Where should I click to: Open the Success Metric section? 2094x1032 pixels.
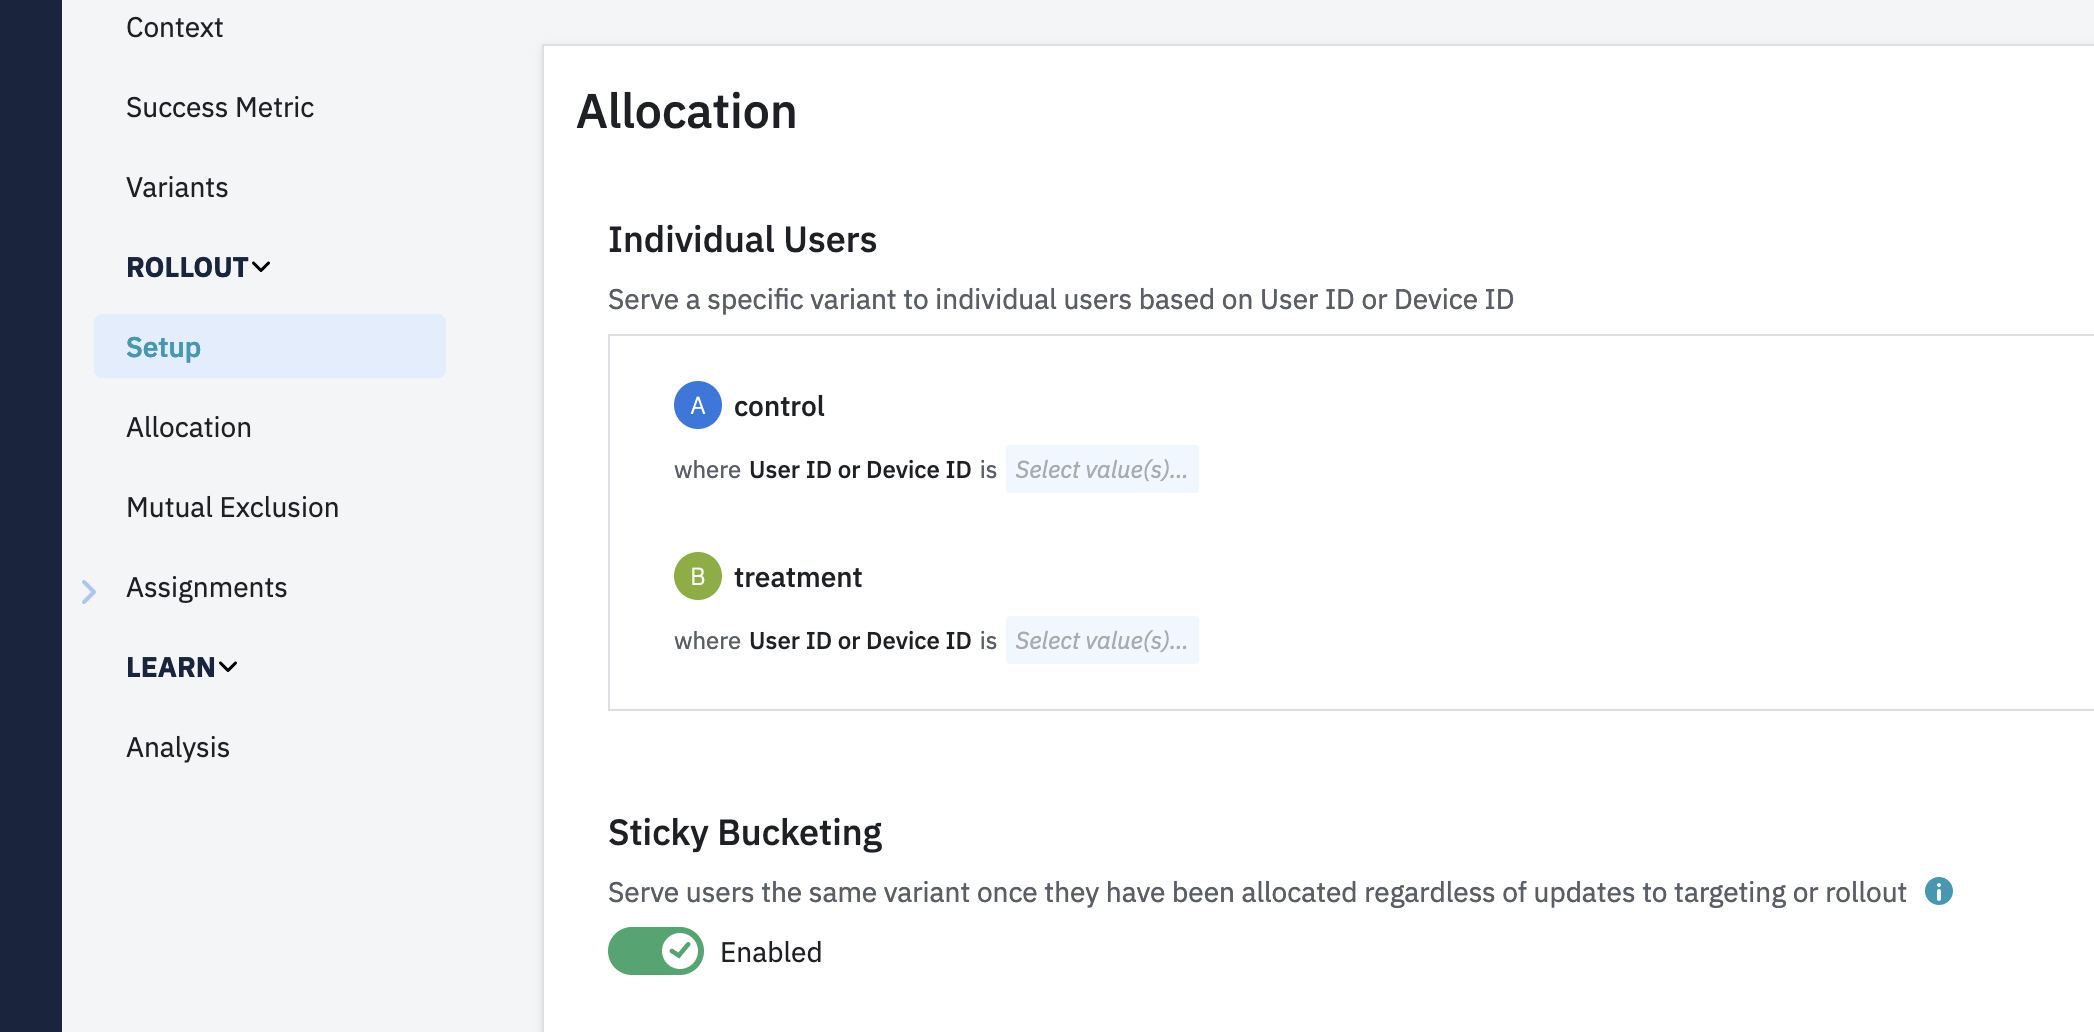click(220, 107)
